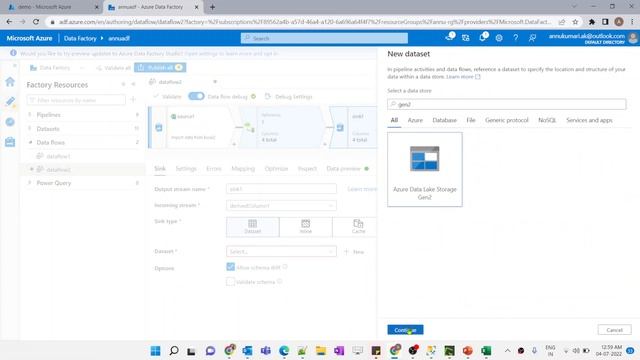The width and height of the screenshot is (640, 360).
Task: Click the Continue button
Action: pyautogui.click(x=405, y=330)
